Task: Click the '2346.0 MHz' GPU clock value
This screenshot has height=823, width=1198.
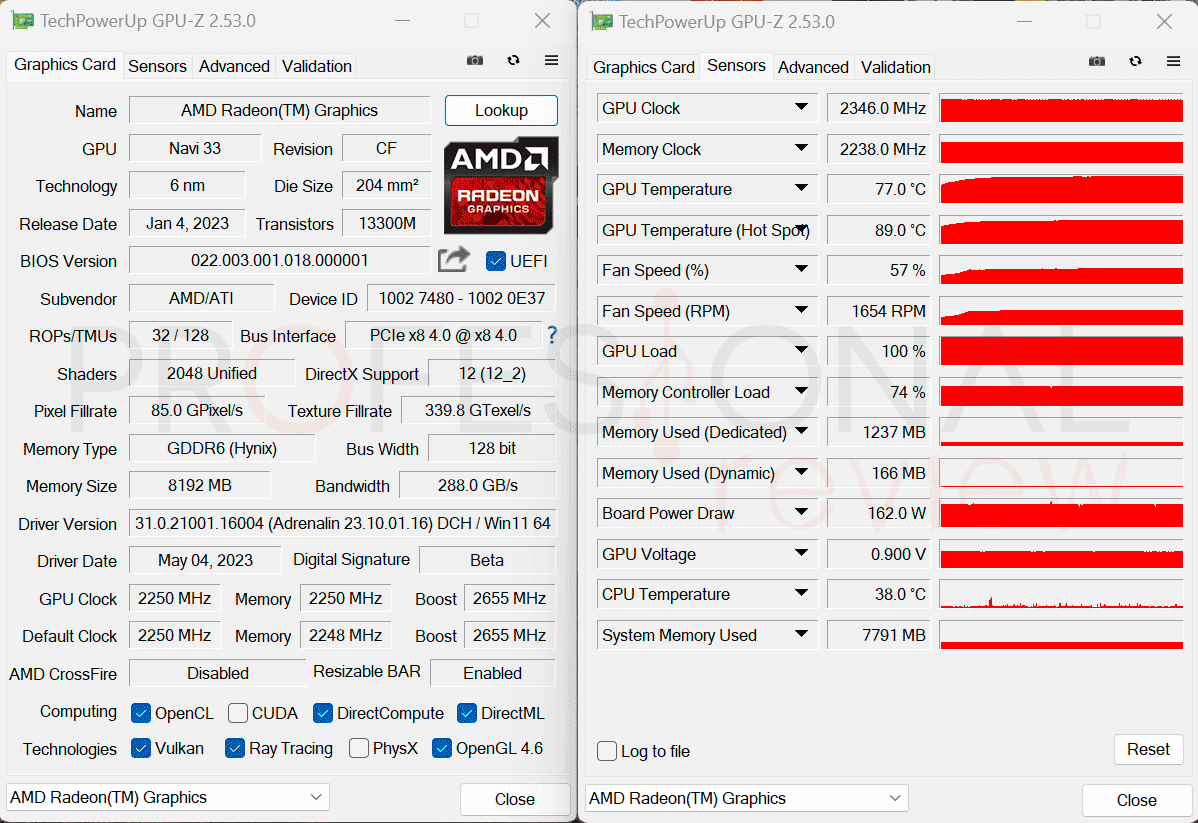Action: tap(879, 108)
